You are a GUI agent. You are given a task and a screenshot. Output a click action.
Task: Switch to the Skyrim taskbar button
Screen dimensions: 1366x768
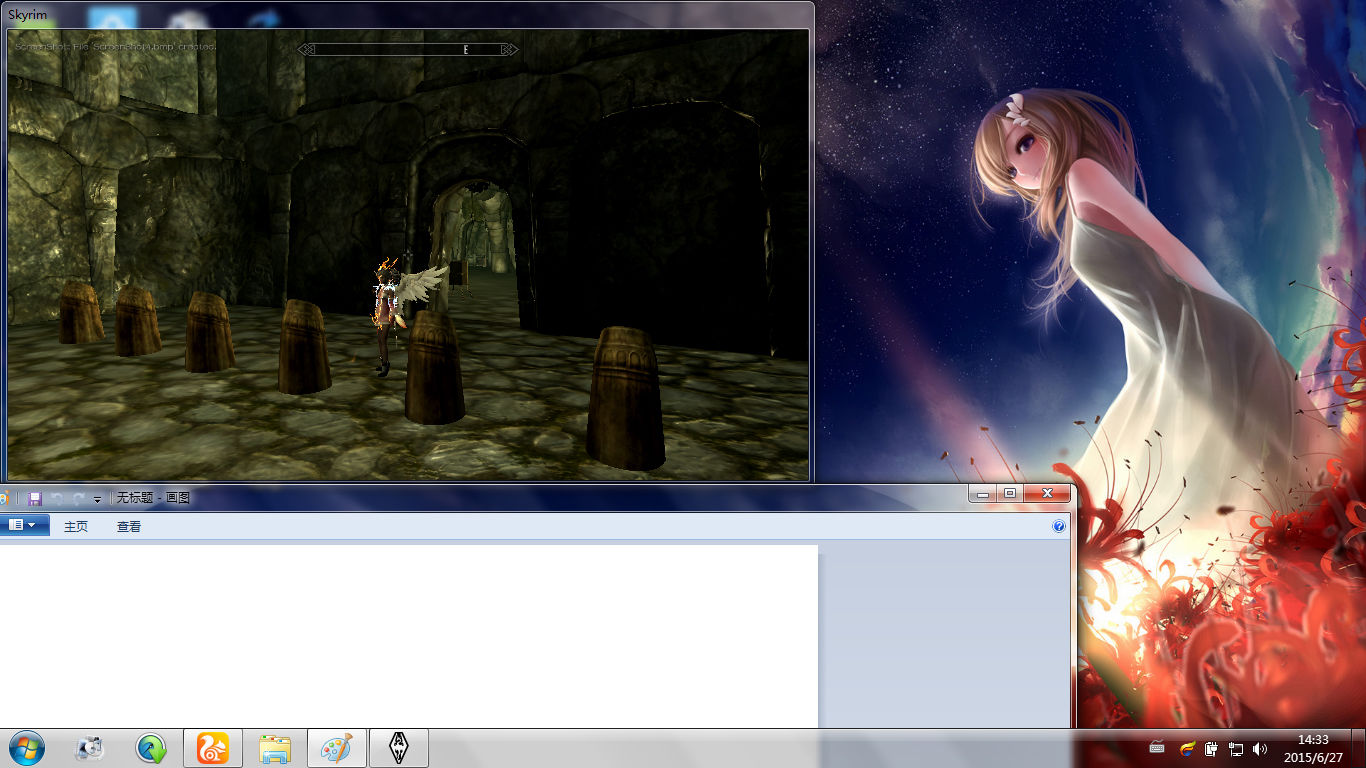click(399, 748)
